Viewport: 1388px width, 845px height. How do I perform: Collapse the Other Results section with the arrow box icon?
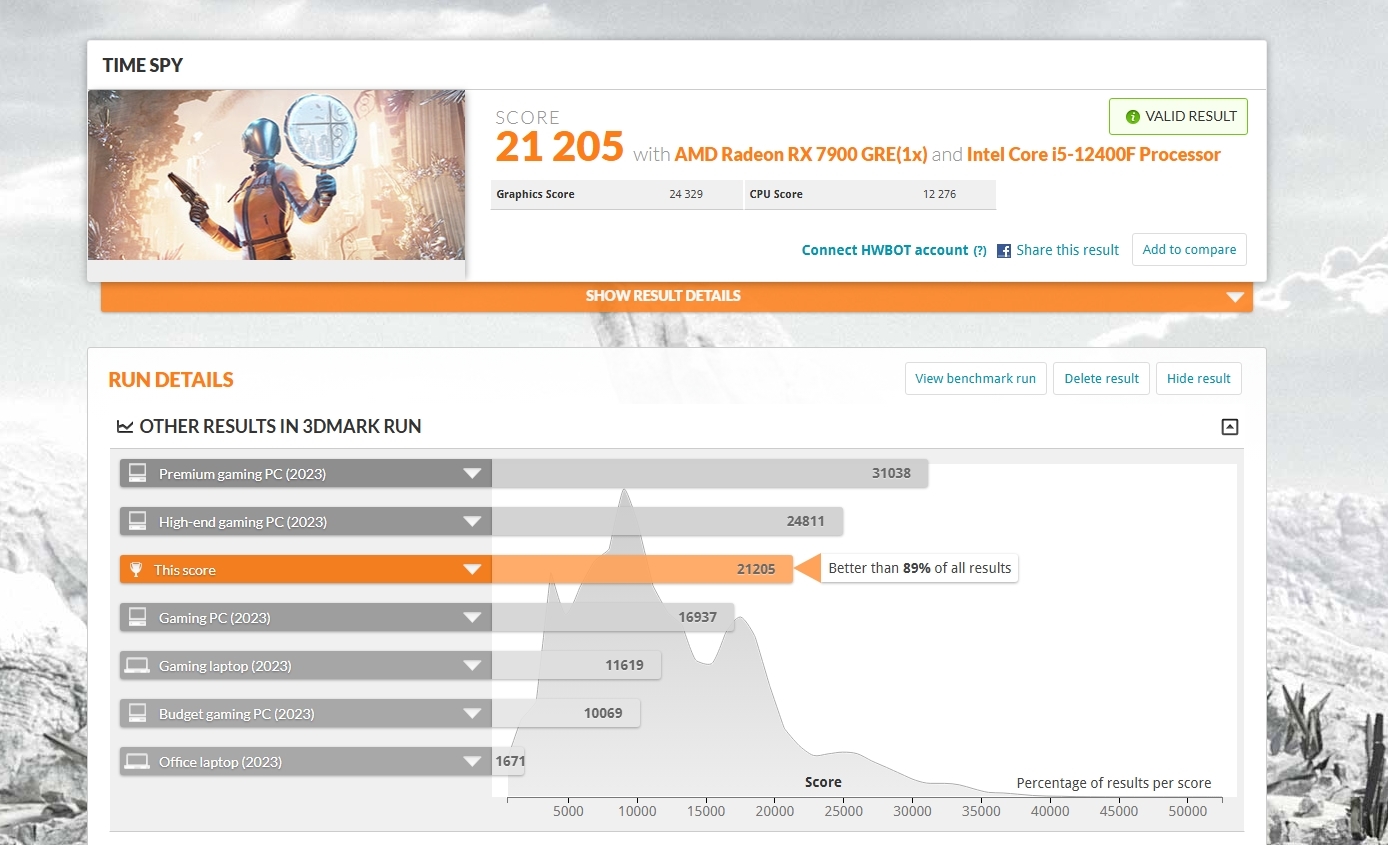pos(1230,427)
